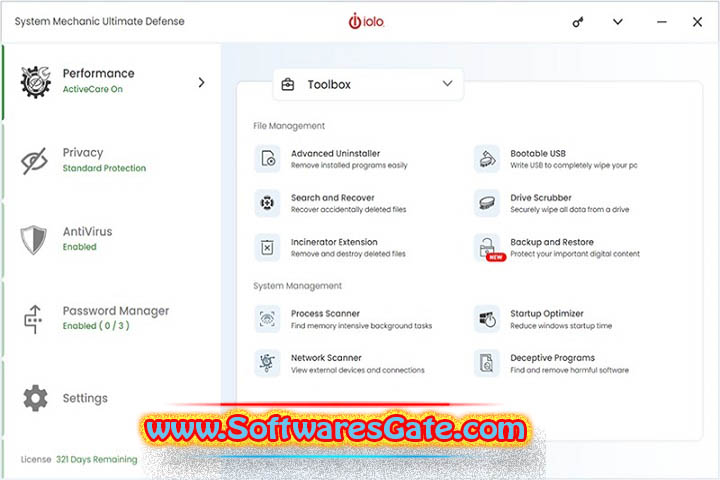The width and height of the screenshot is (720, 480).
Task: Click the Enabled ( 0 / 3 ) text
Action: click(96, 326)
